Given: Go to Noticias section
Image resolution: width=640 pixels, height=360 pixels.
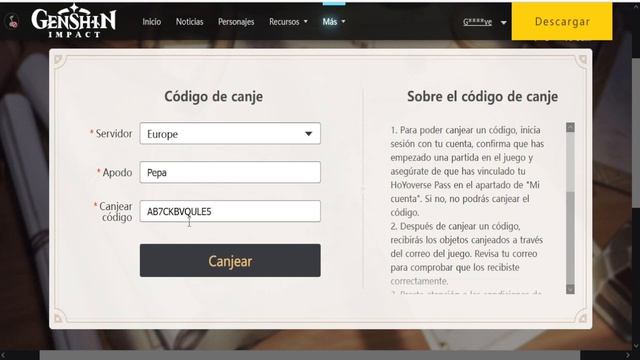Looking at the screenshot, I should click(x=189, y=22).
